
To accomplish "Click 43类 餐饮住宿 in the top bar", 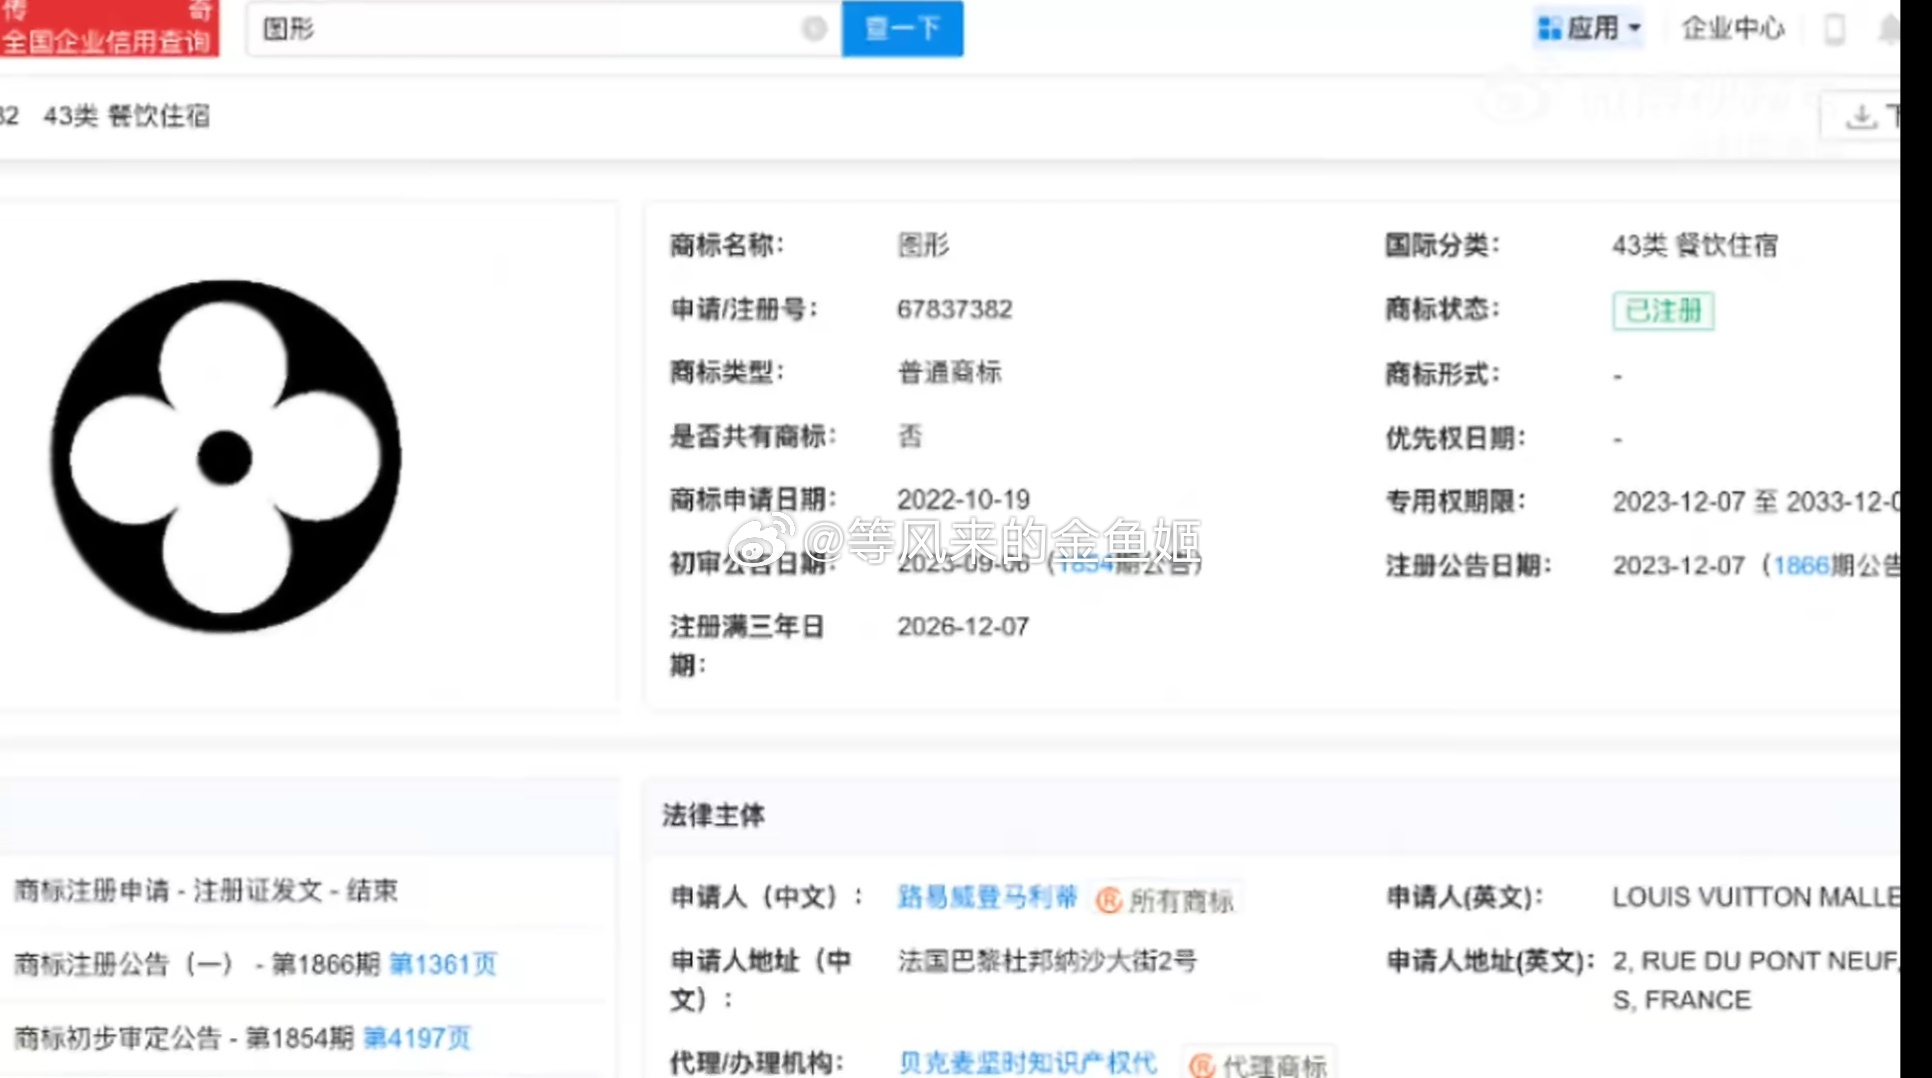I will click(127, 116).
